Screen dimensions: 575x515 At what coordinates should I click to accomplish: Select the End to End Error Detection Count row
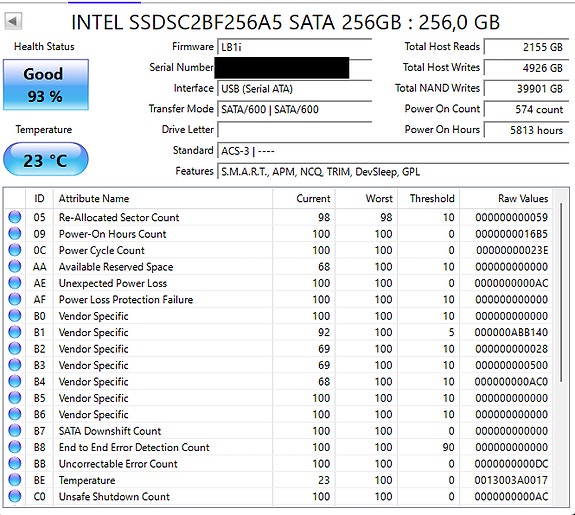[x=278, y=447]
